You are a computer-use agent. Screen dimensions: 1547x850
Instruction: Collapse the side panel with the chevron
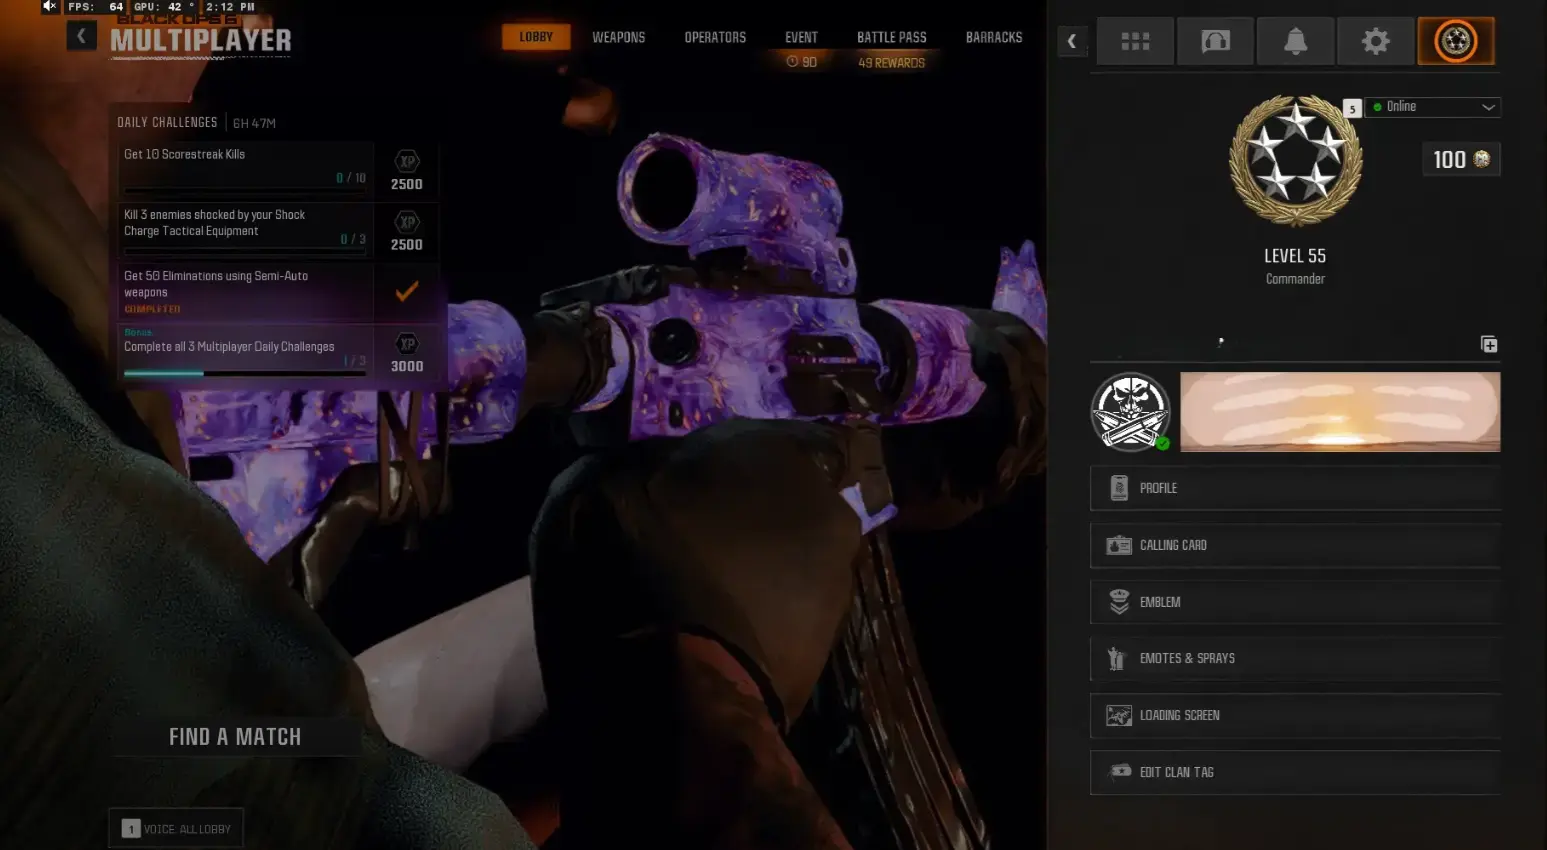coord(1072,41)
